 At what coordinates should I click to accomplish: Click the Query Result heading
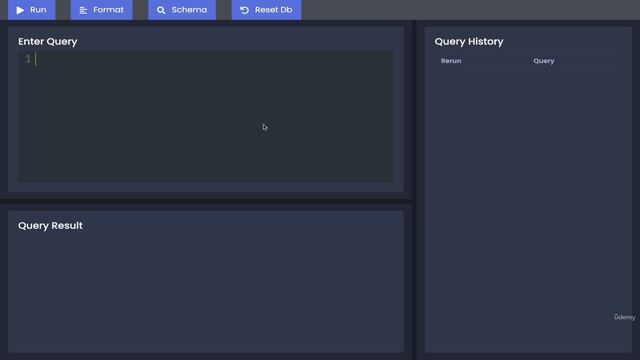click(x=50, y=226)
